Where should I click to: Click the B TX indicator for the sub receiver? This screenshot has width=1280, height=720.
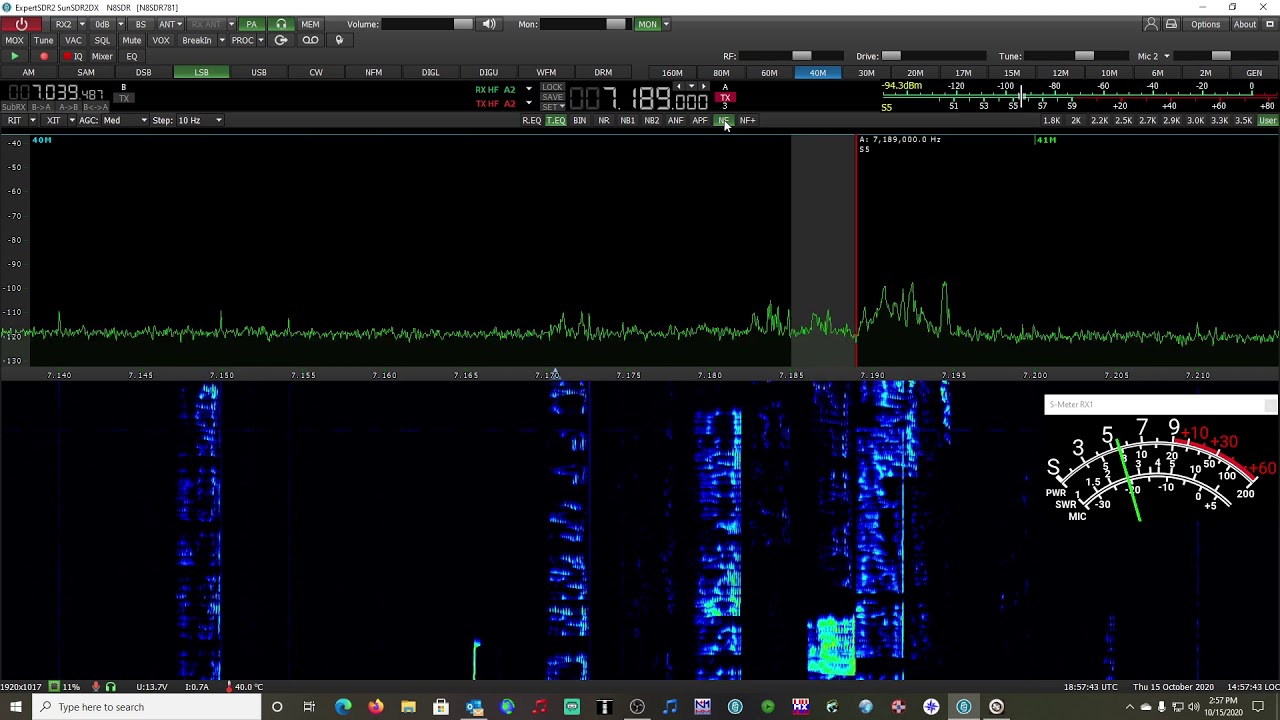(x=124, y=98)
